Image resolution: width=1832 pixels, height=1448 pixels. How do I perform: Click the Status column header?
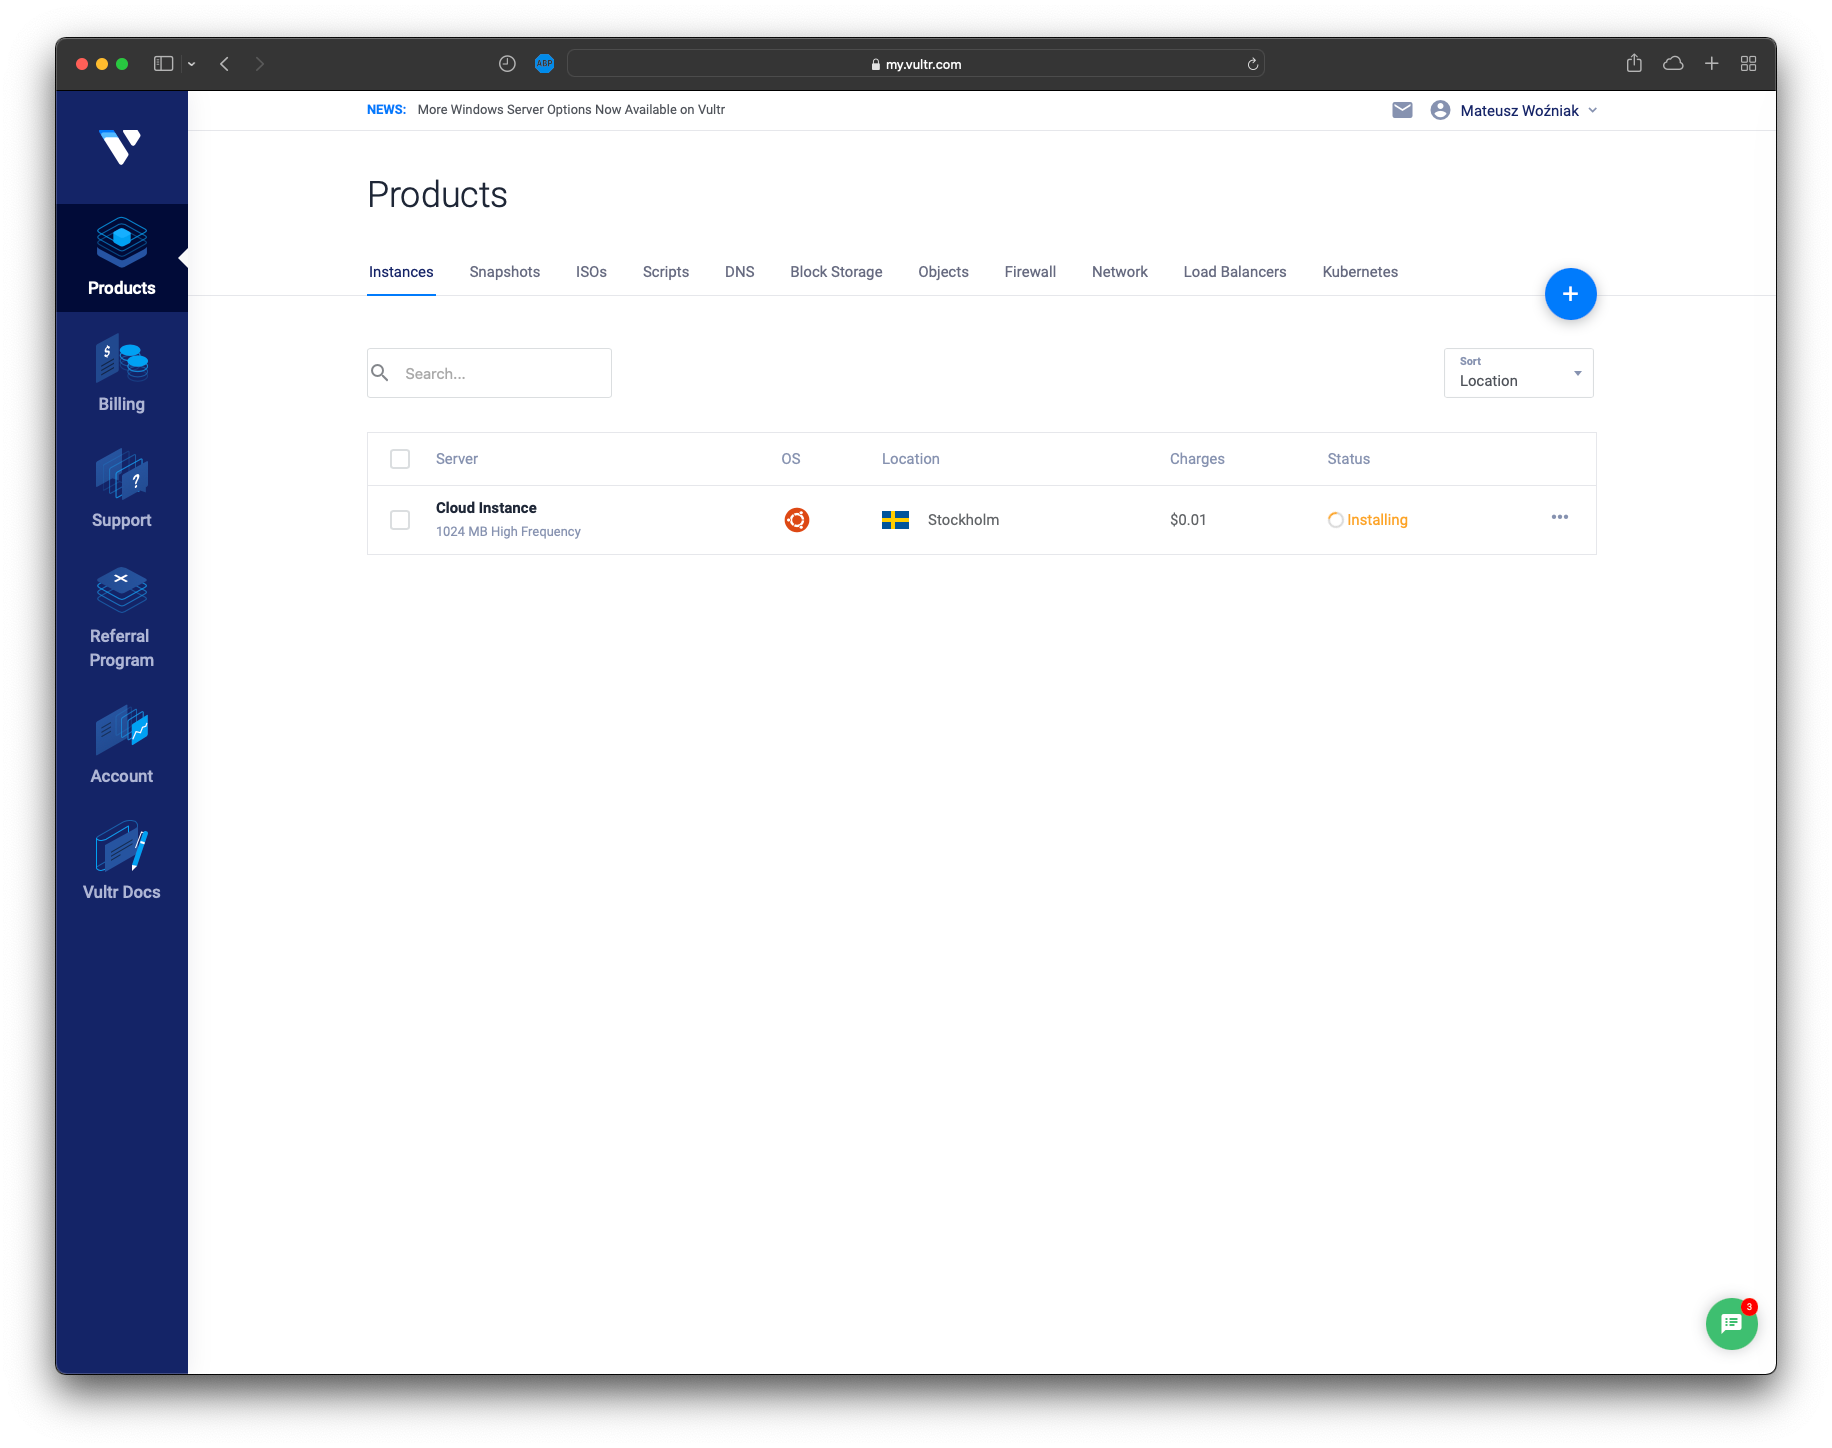[x=1349, y=459]
